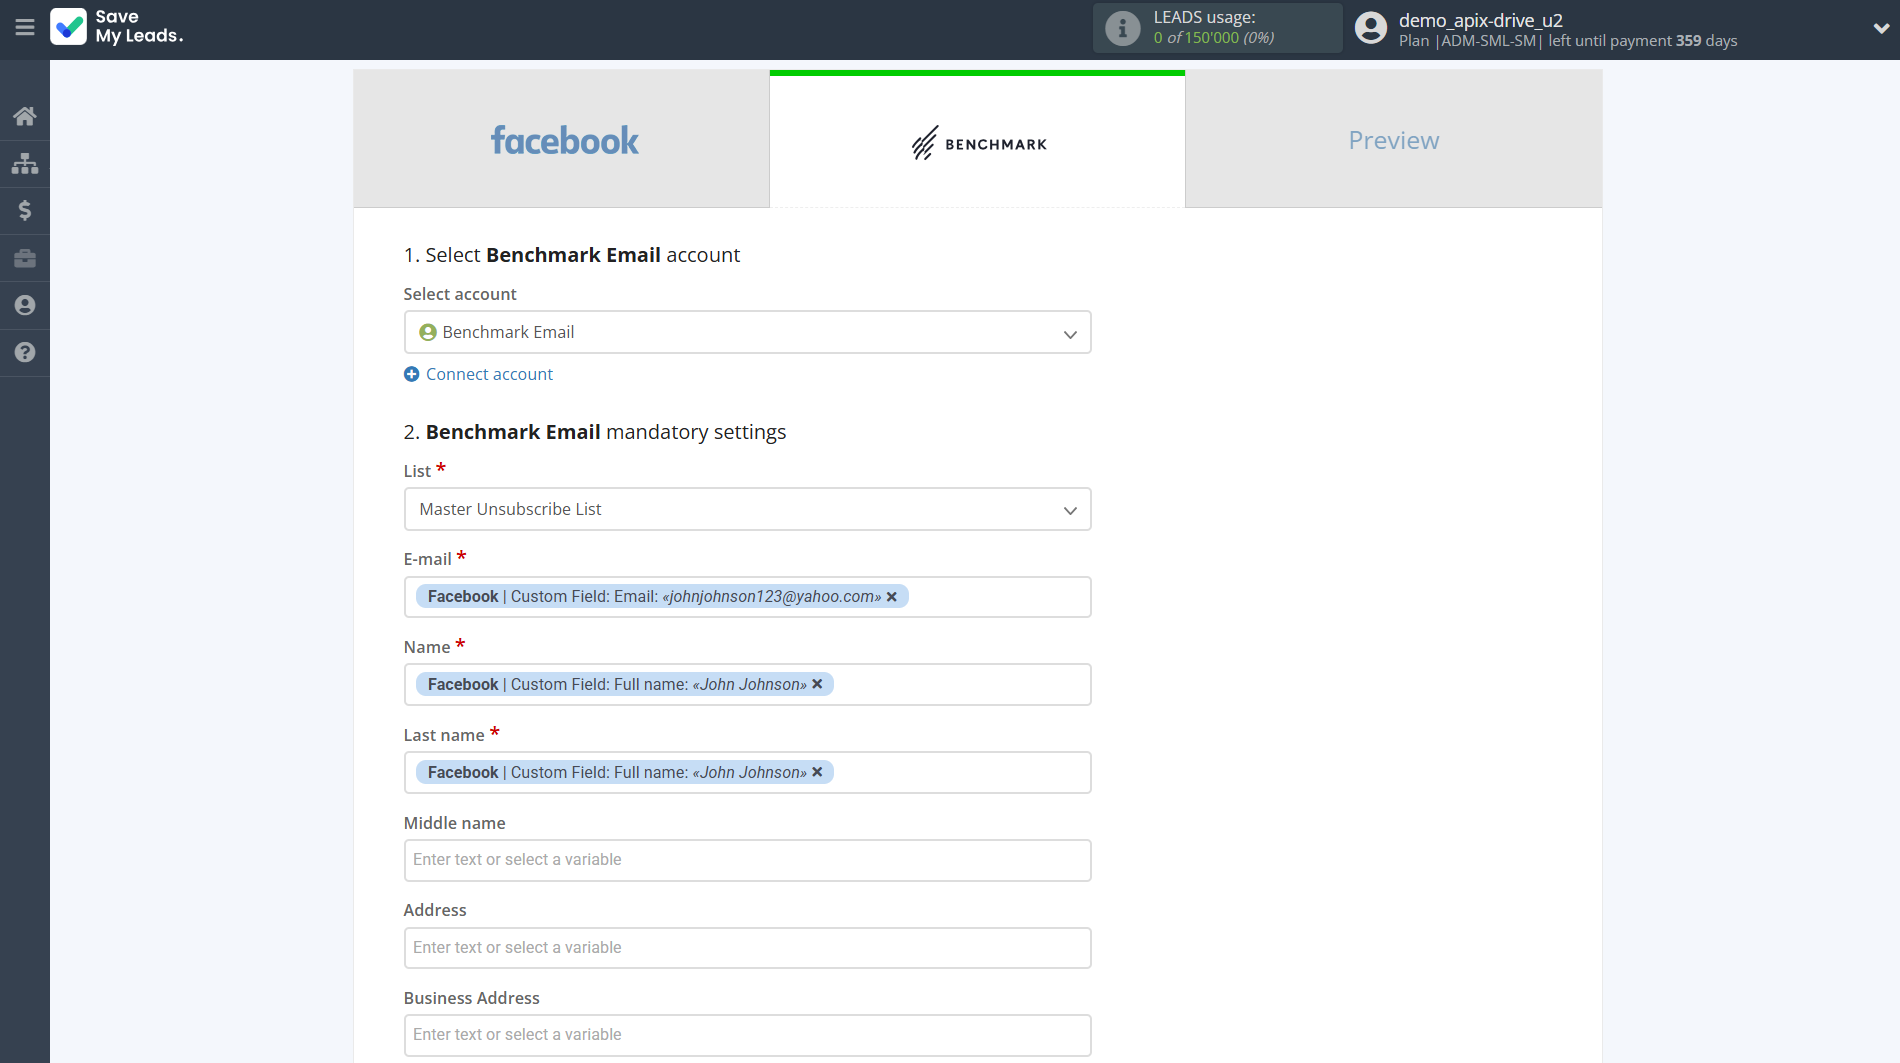Go to home via sidebar icon
The image size is (1900, 1063).
tap(25, 116)
